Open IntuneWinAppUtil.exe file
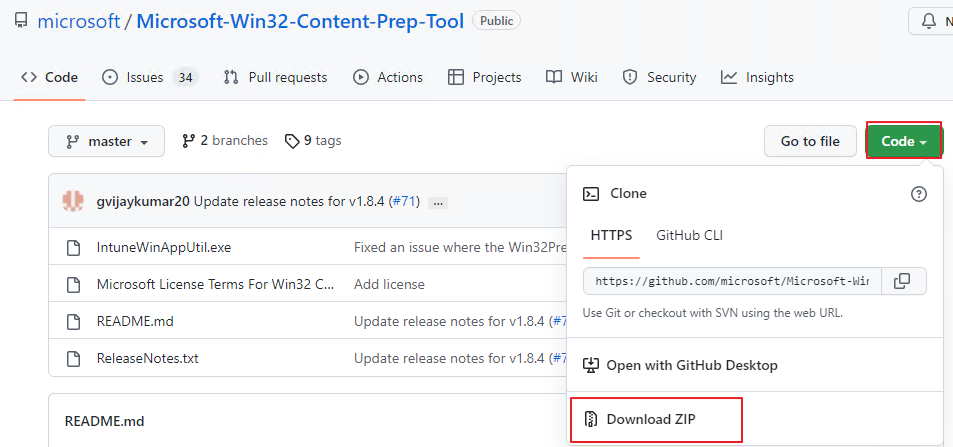 coord(163,248)
